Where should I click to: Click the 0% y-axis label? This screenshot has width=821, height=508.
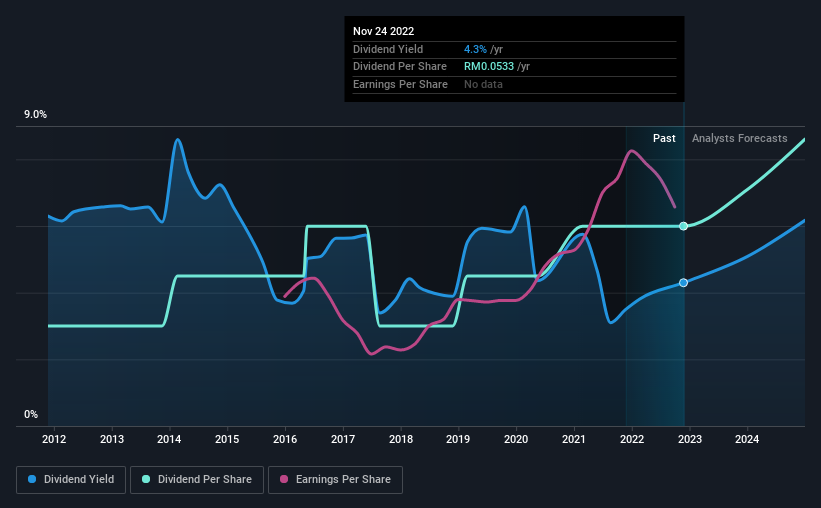point(31,414)
